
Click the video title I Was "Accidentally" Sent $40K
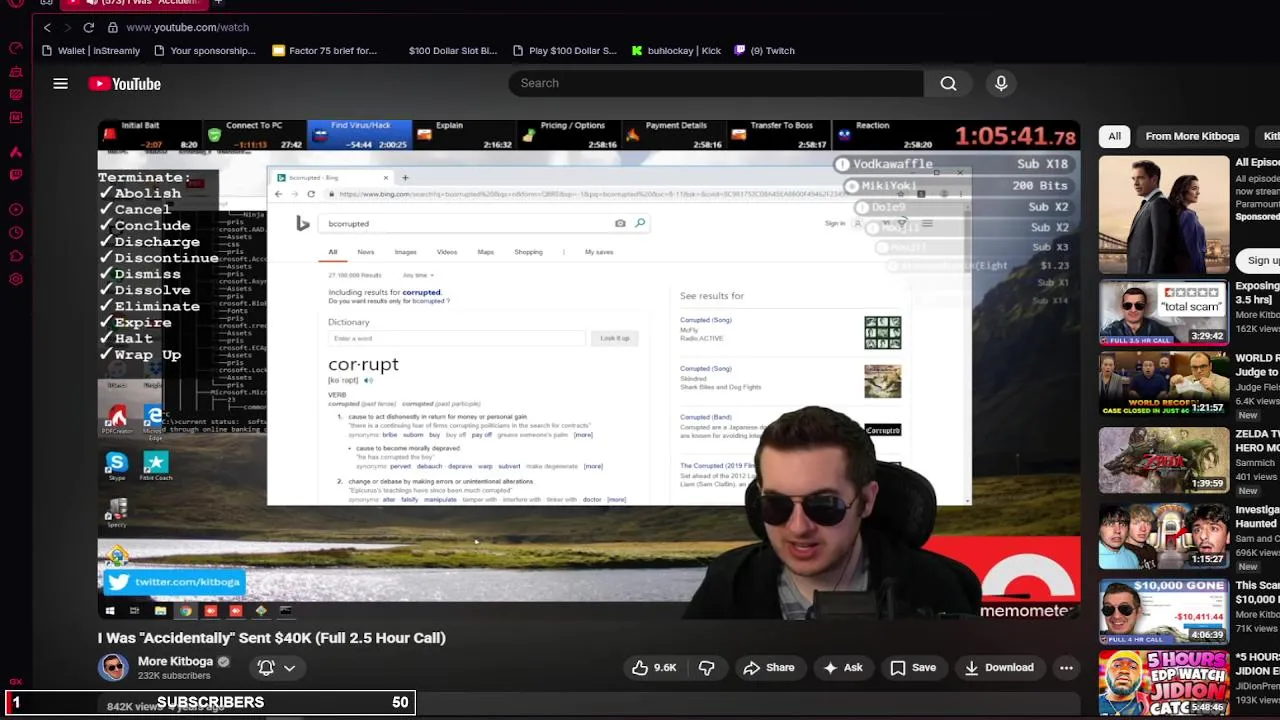pyautogui.click(x=272, y=638)
